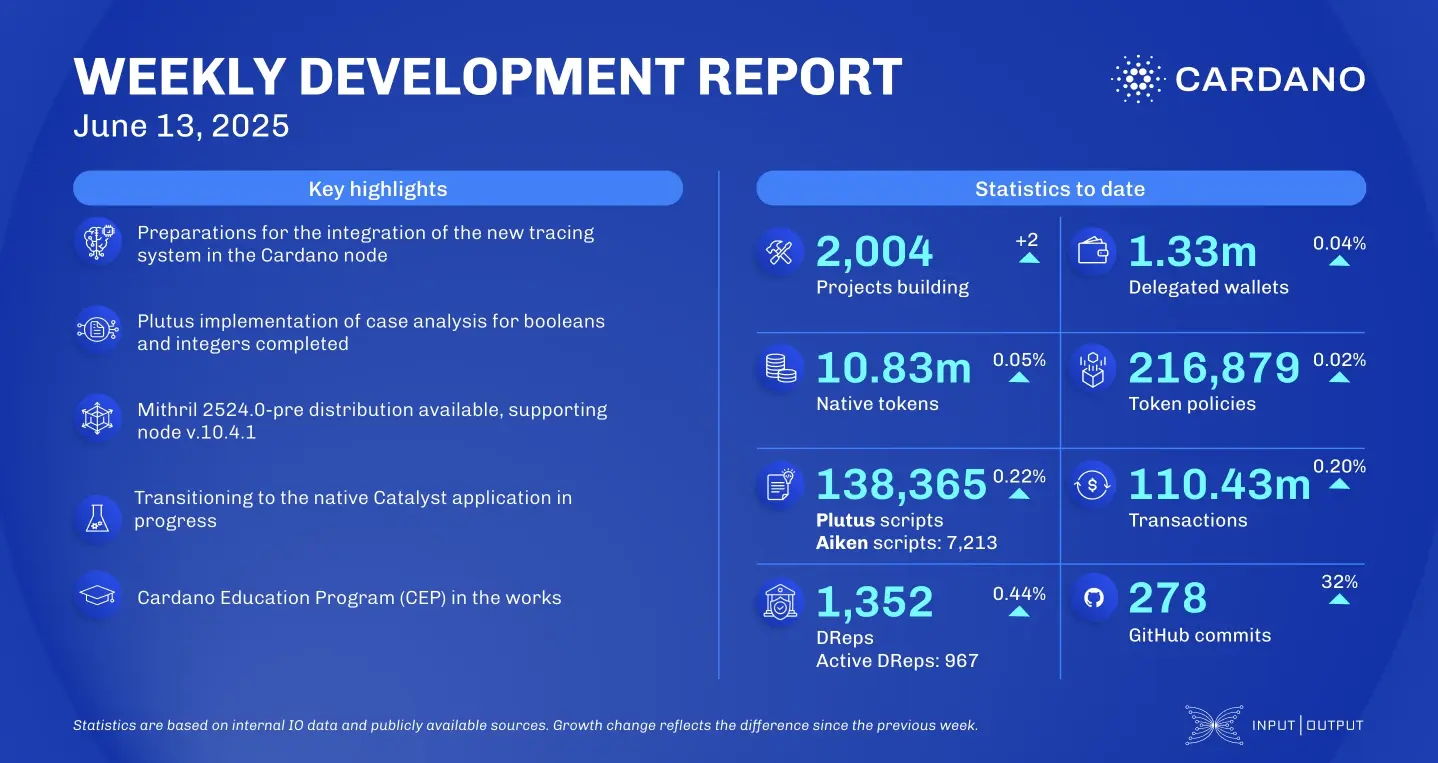The width and height of the screenshot is (1438, 763).
Task: Select the Mithril network cube icon
Action: pyautogui.click(x=98, y=418)
